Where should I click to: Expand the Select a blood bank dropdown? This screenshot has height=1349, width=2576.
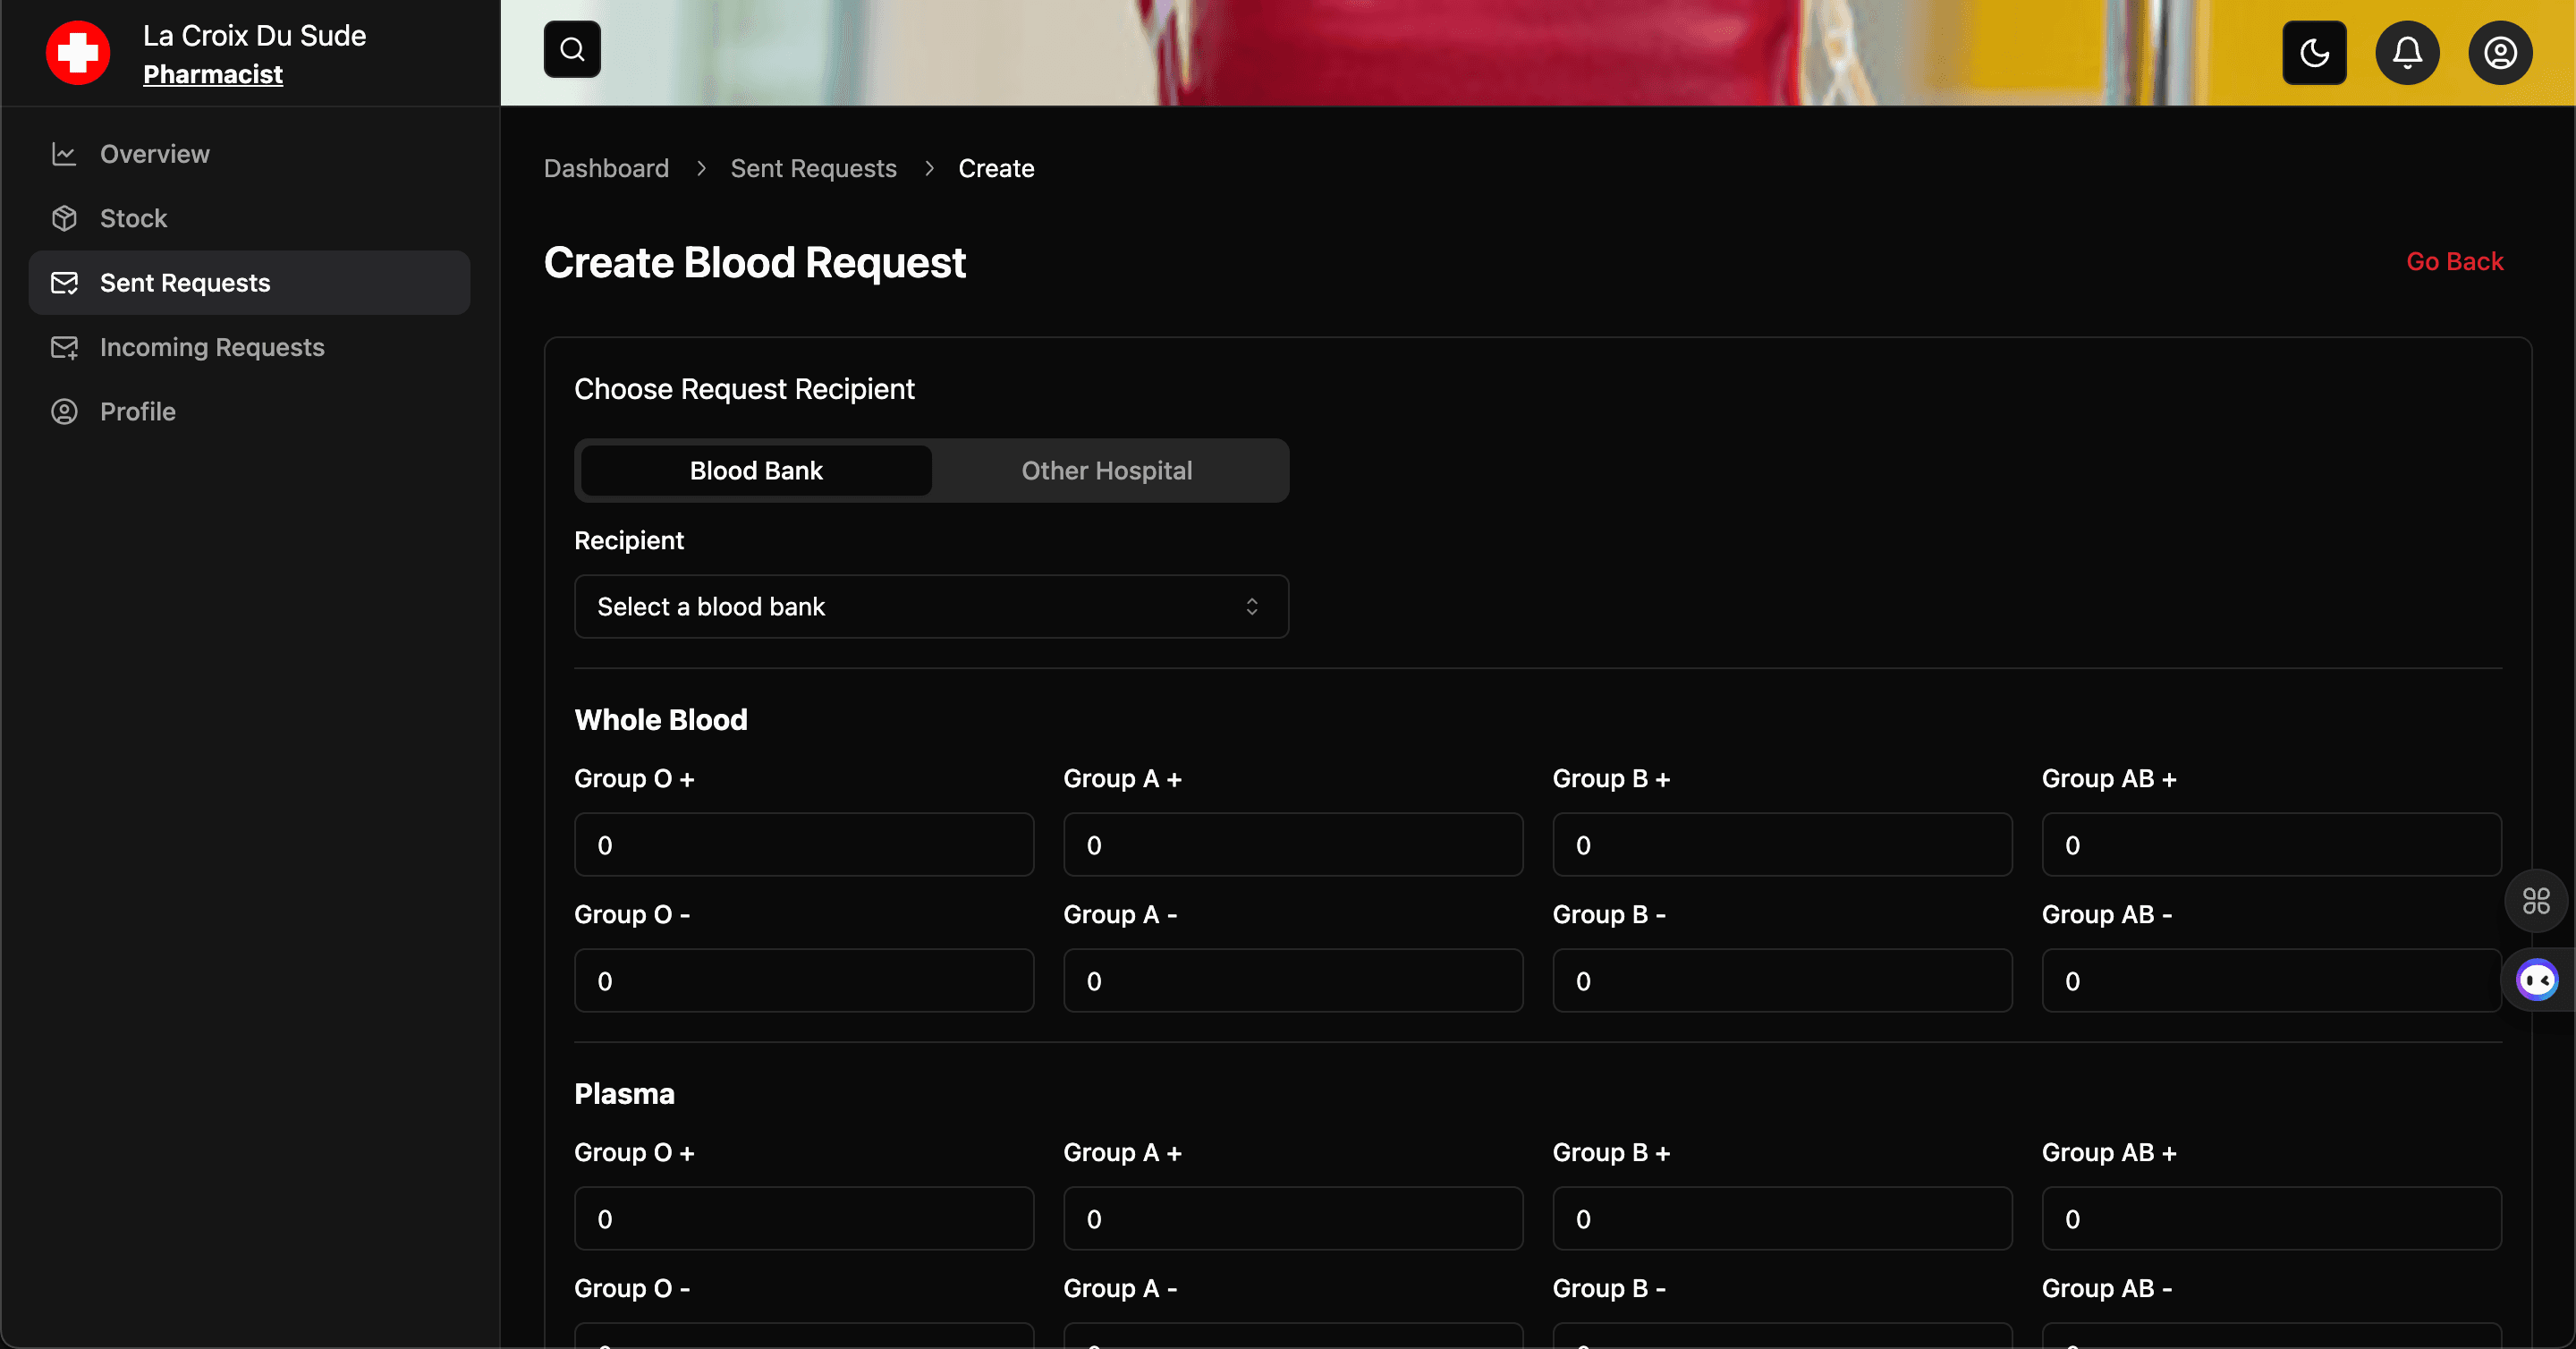(931, 606)
